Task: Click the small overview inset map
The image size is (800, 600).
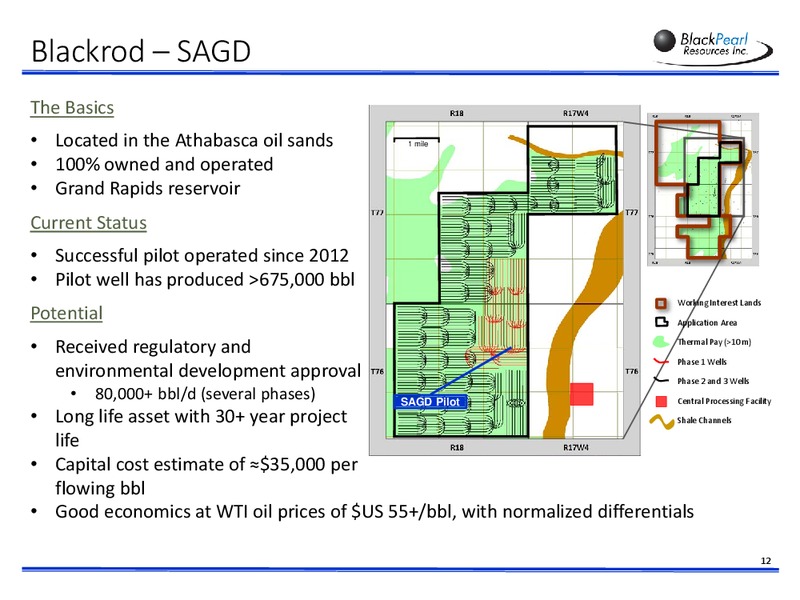Action: [703, 189]
